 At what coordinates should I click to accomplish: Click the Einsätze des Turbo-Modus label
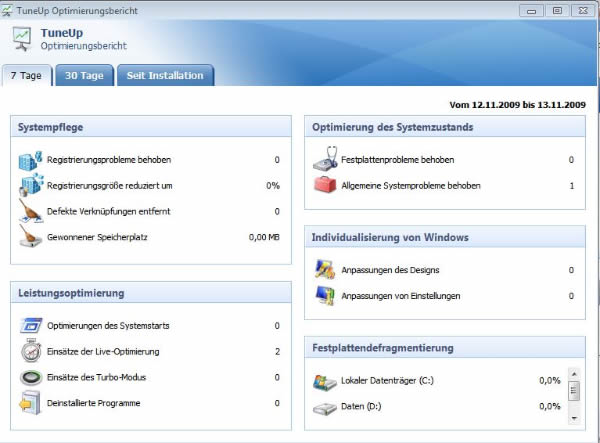[96, 377]
